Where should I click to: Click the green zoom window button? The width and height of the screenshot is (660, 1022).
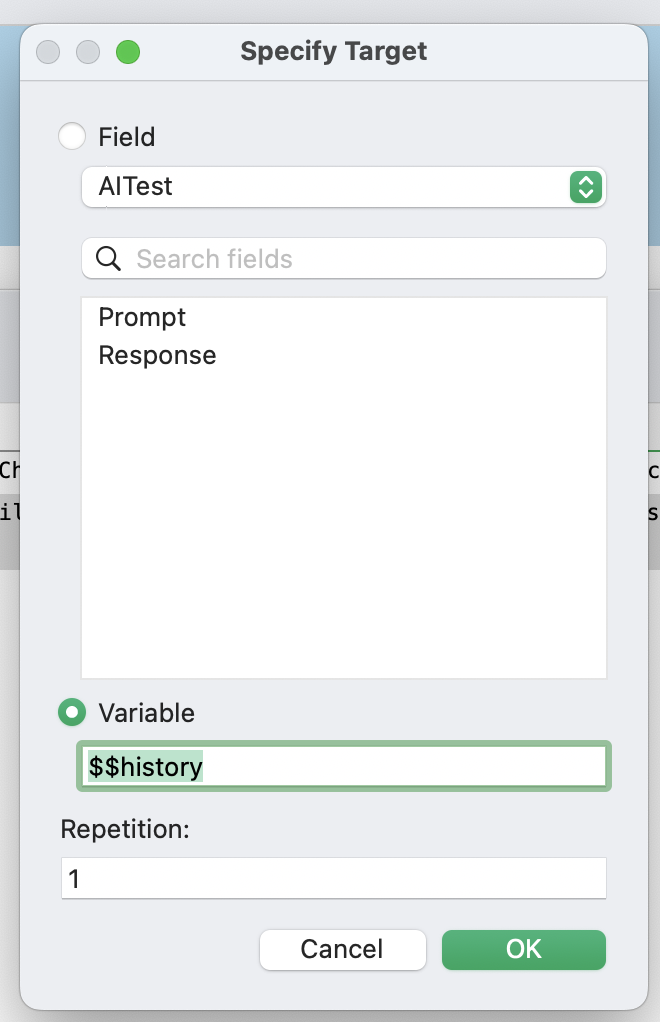pyautogui.click(x=128, y=52)
